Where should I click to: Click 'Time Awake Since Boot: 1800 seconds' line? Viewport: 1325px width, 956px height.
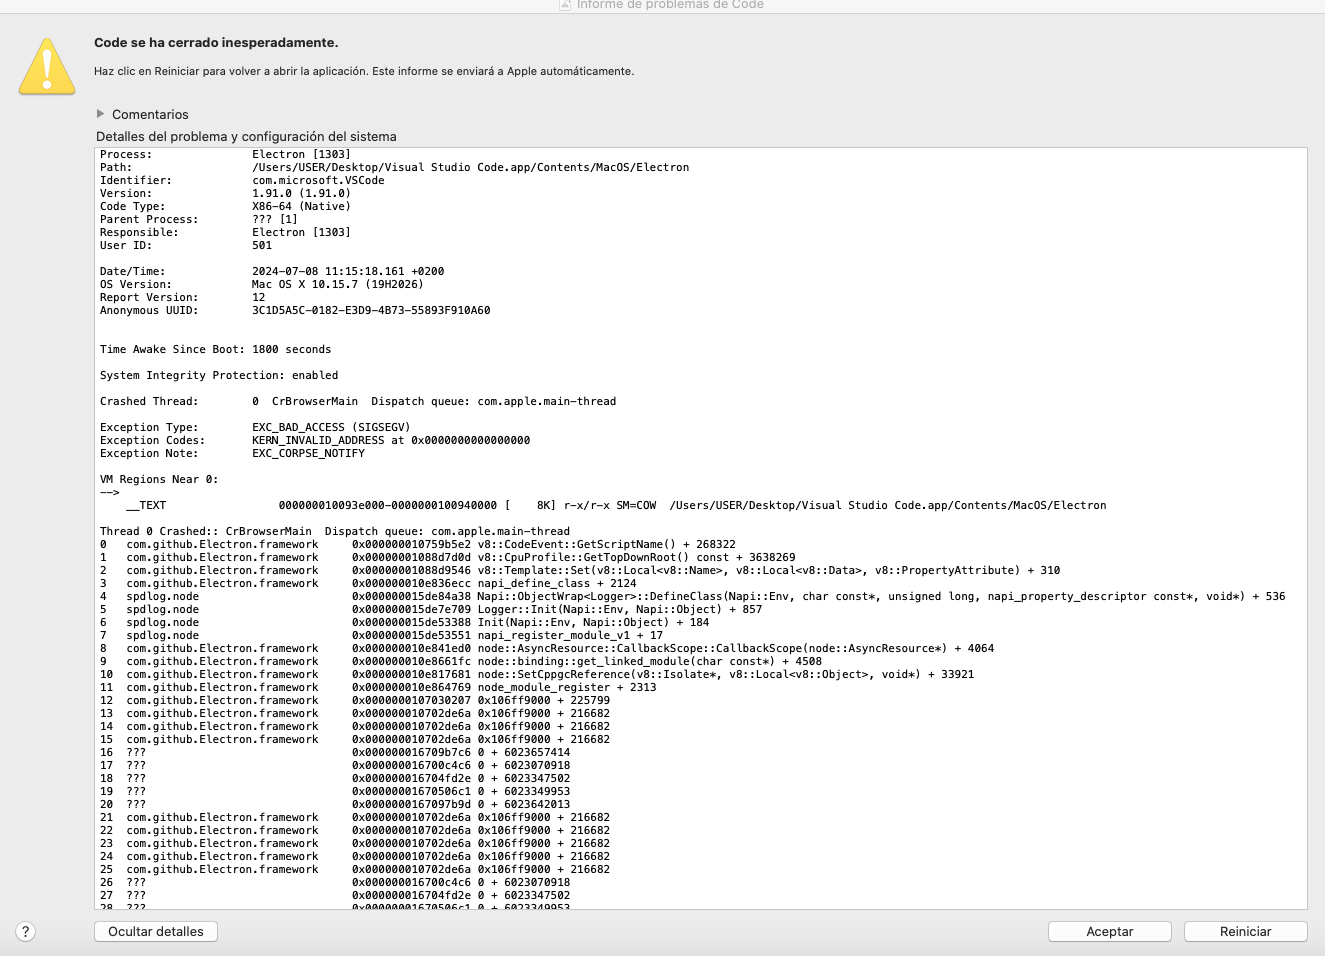tap(215, 349)
